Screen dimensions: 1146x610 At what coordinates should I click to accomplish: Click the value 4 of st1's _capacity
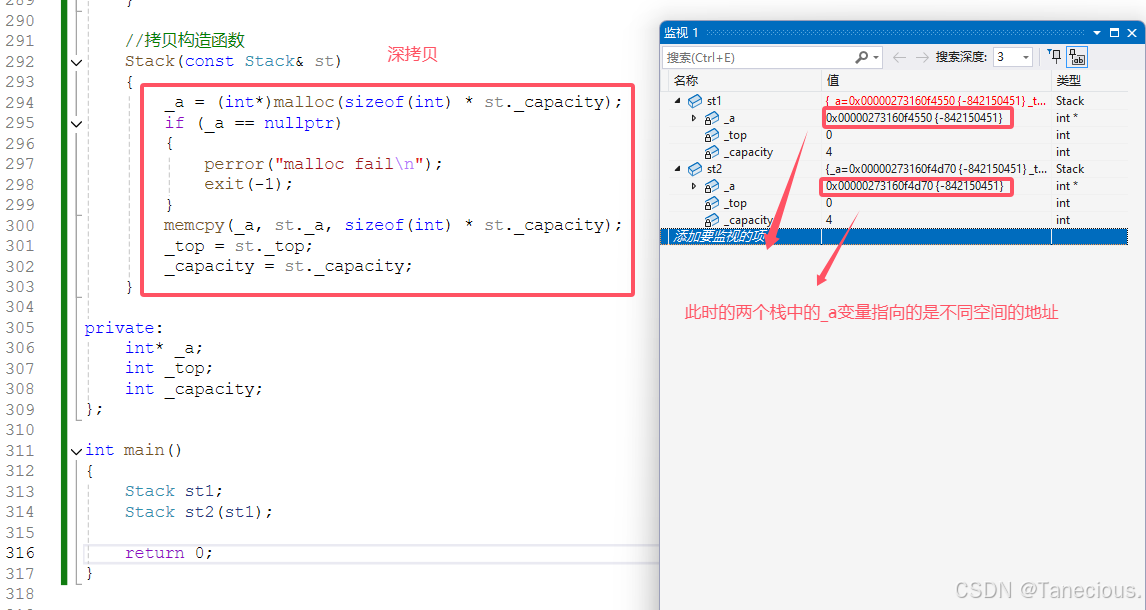[829, 152]
